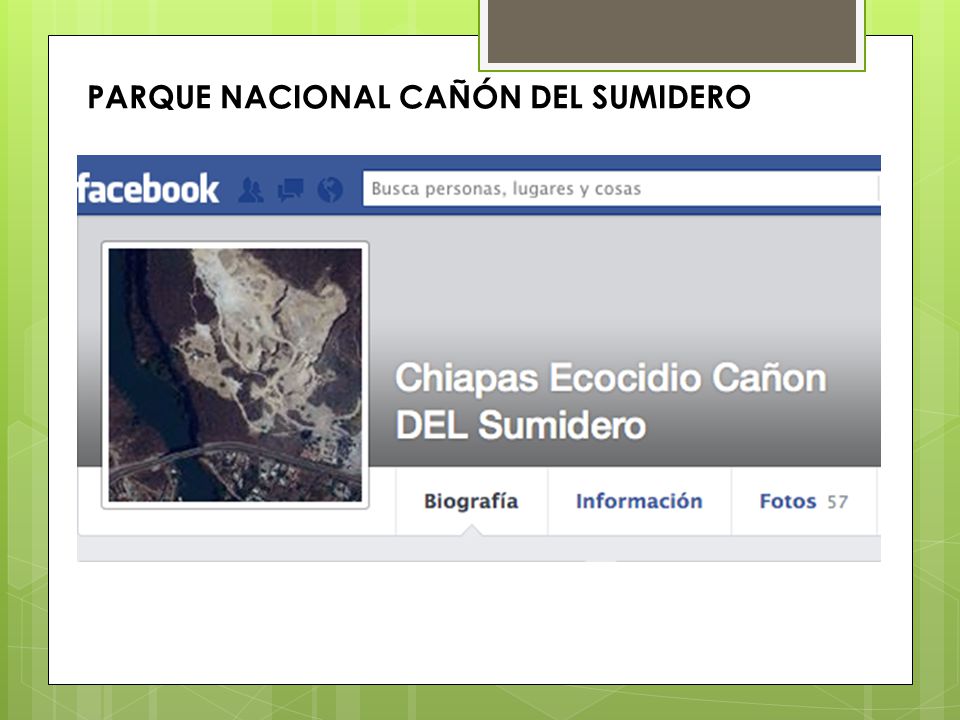Select the Biografía tab
Image resolution: width=960 pixels, height=720 pixels.
click(x=471, y=501)
